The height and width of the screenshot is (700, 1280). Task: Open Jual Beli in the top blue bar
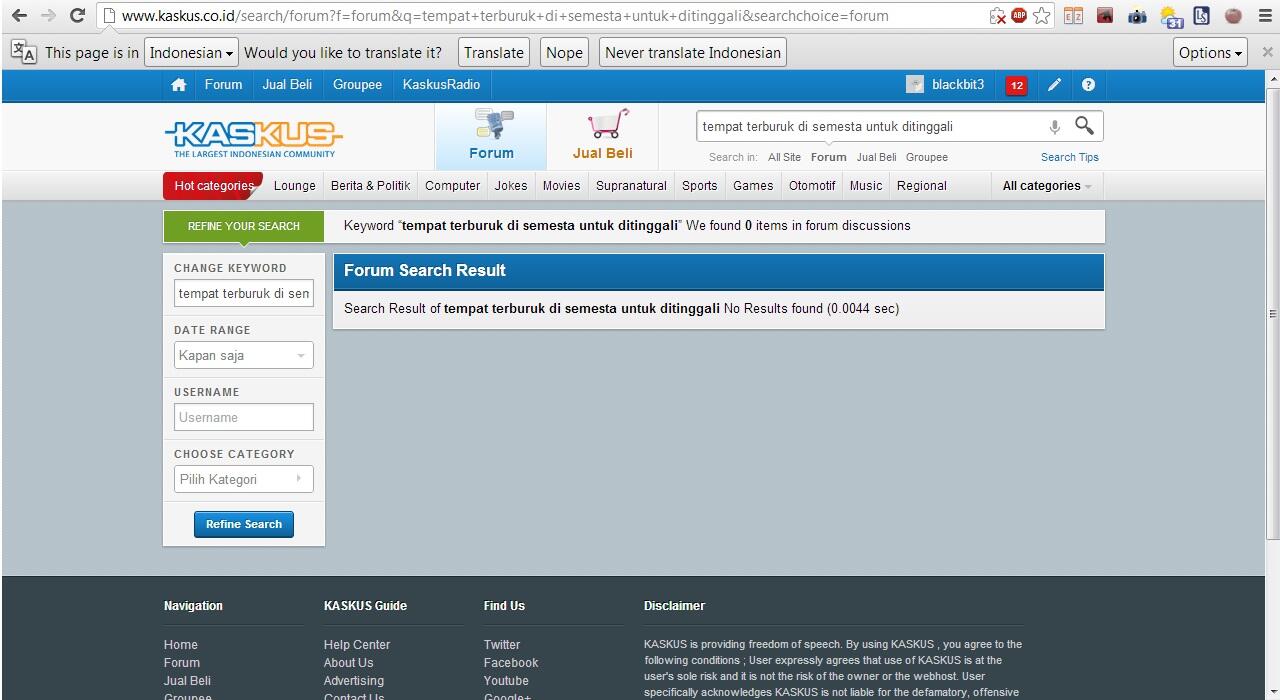coord(287,85)
